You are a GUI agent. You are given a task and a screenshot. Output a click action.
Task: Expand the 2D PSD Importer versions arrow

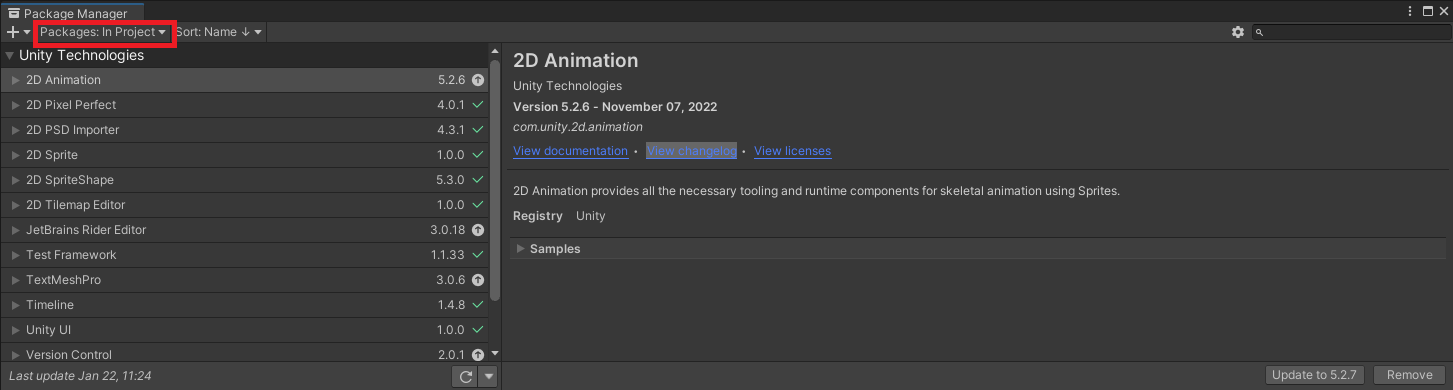(x=15, y=130)
